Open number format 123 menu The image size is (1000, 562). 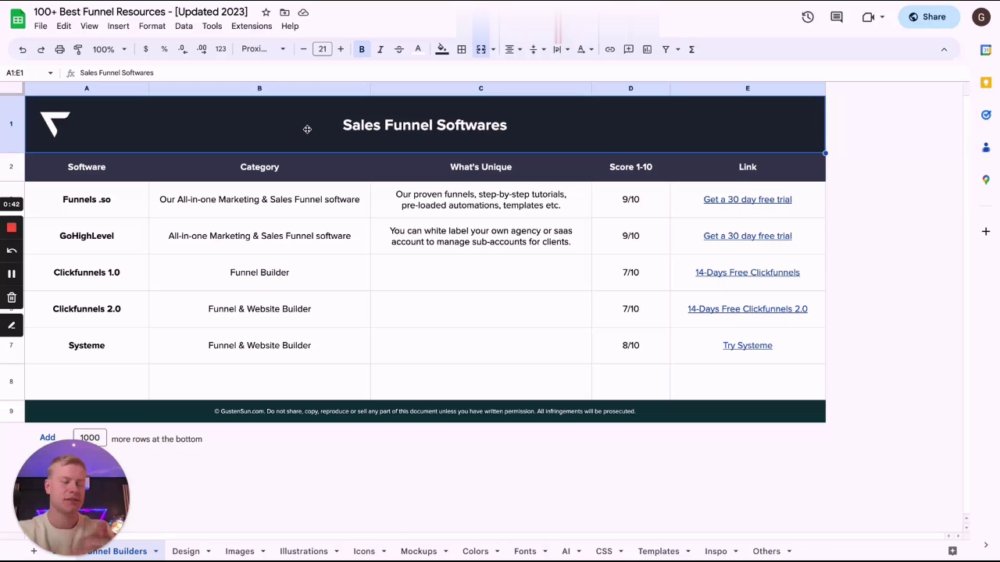[221, 49]
